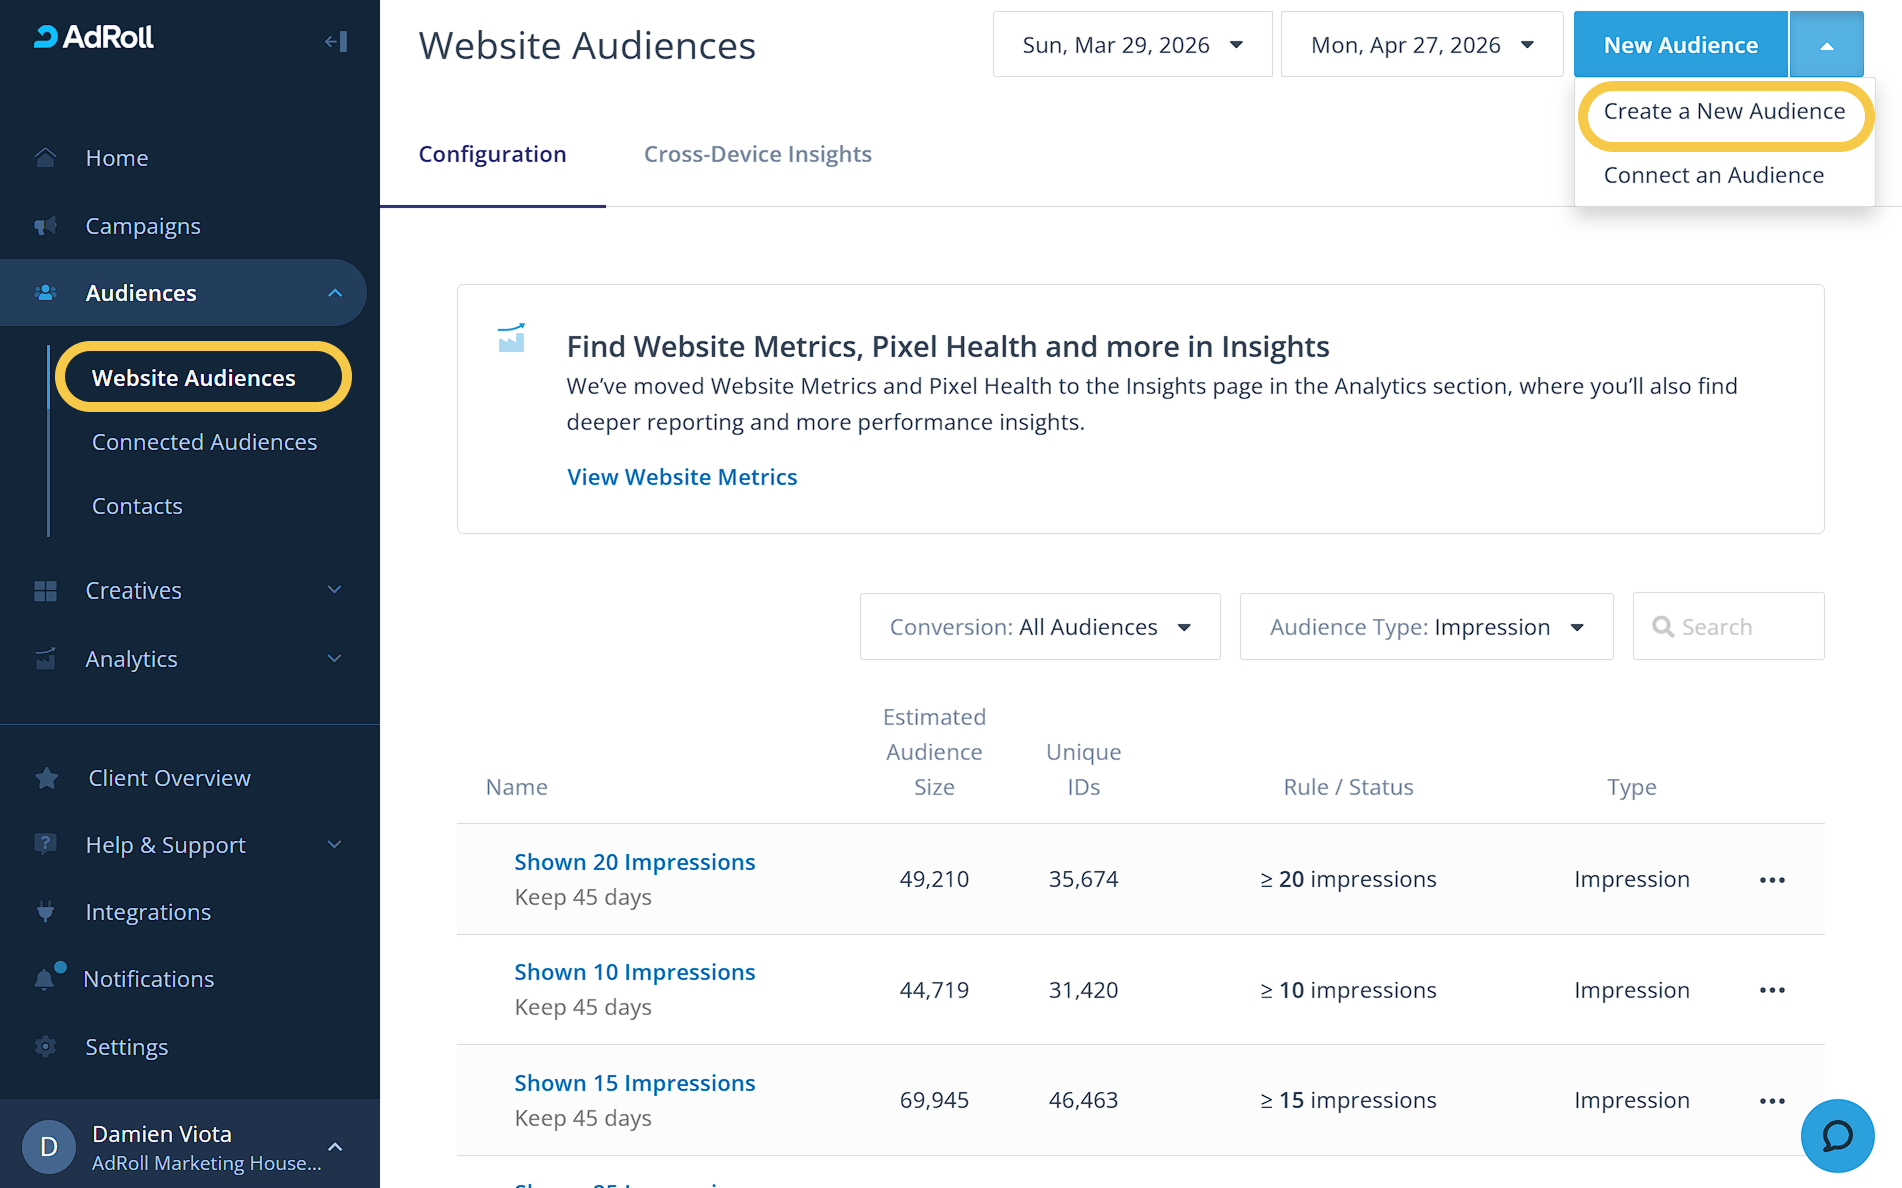Click the AdRoll logo
The width and height of the screenshot is (1902, 1188).
pyautogui.click(x=94, y=38)
